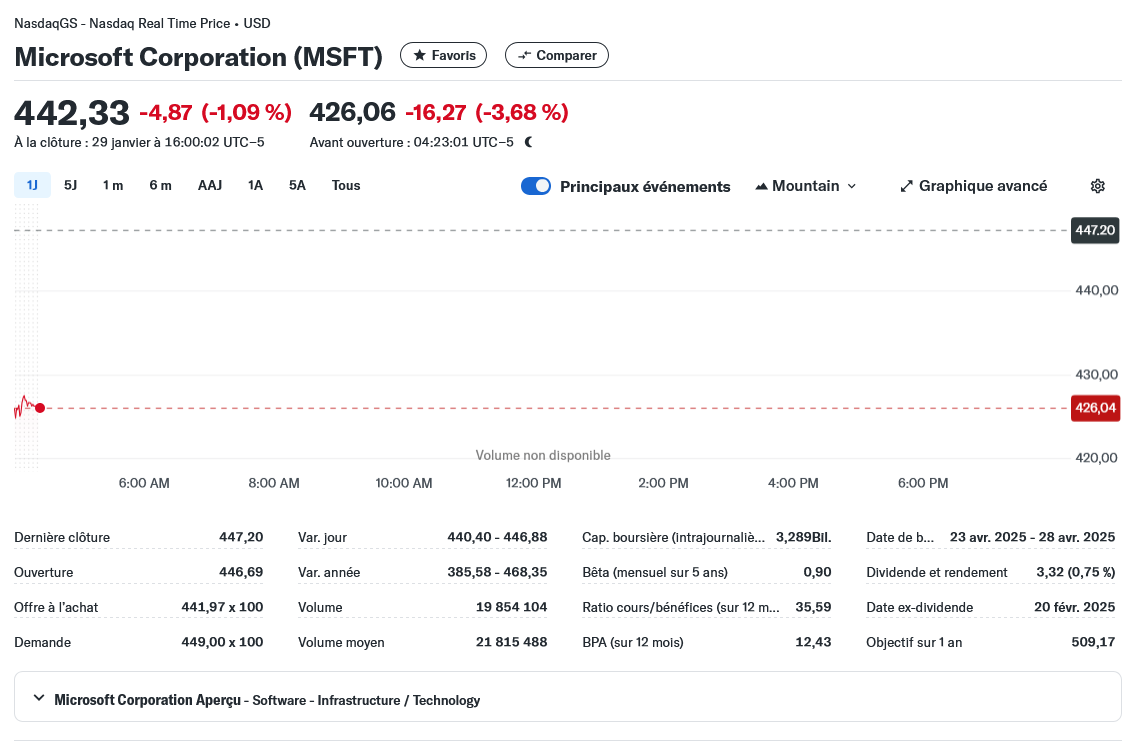This screenshot has height=750, width=1144.
Task: Click the 442,33 closing price
Action: 72,113
